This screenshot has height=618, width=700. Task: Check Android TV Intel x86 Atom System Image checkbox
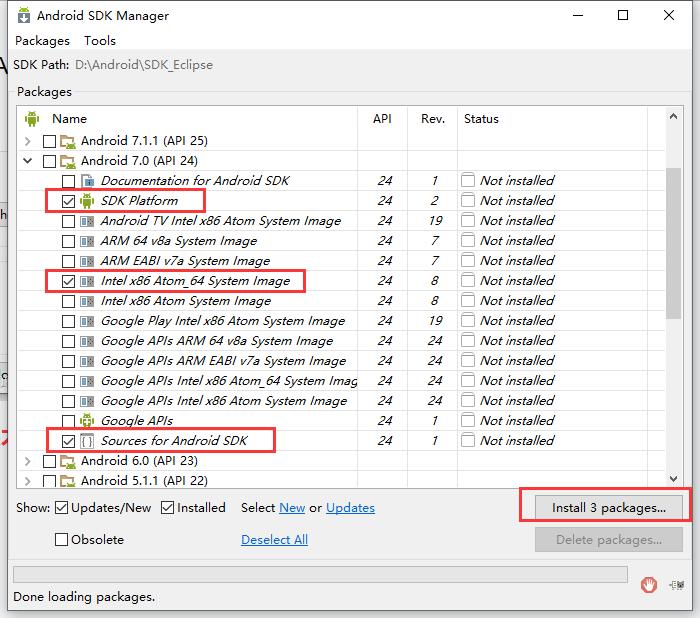tap(68, 221)
